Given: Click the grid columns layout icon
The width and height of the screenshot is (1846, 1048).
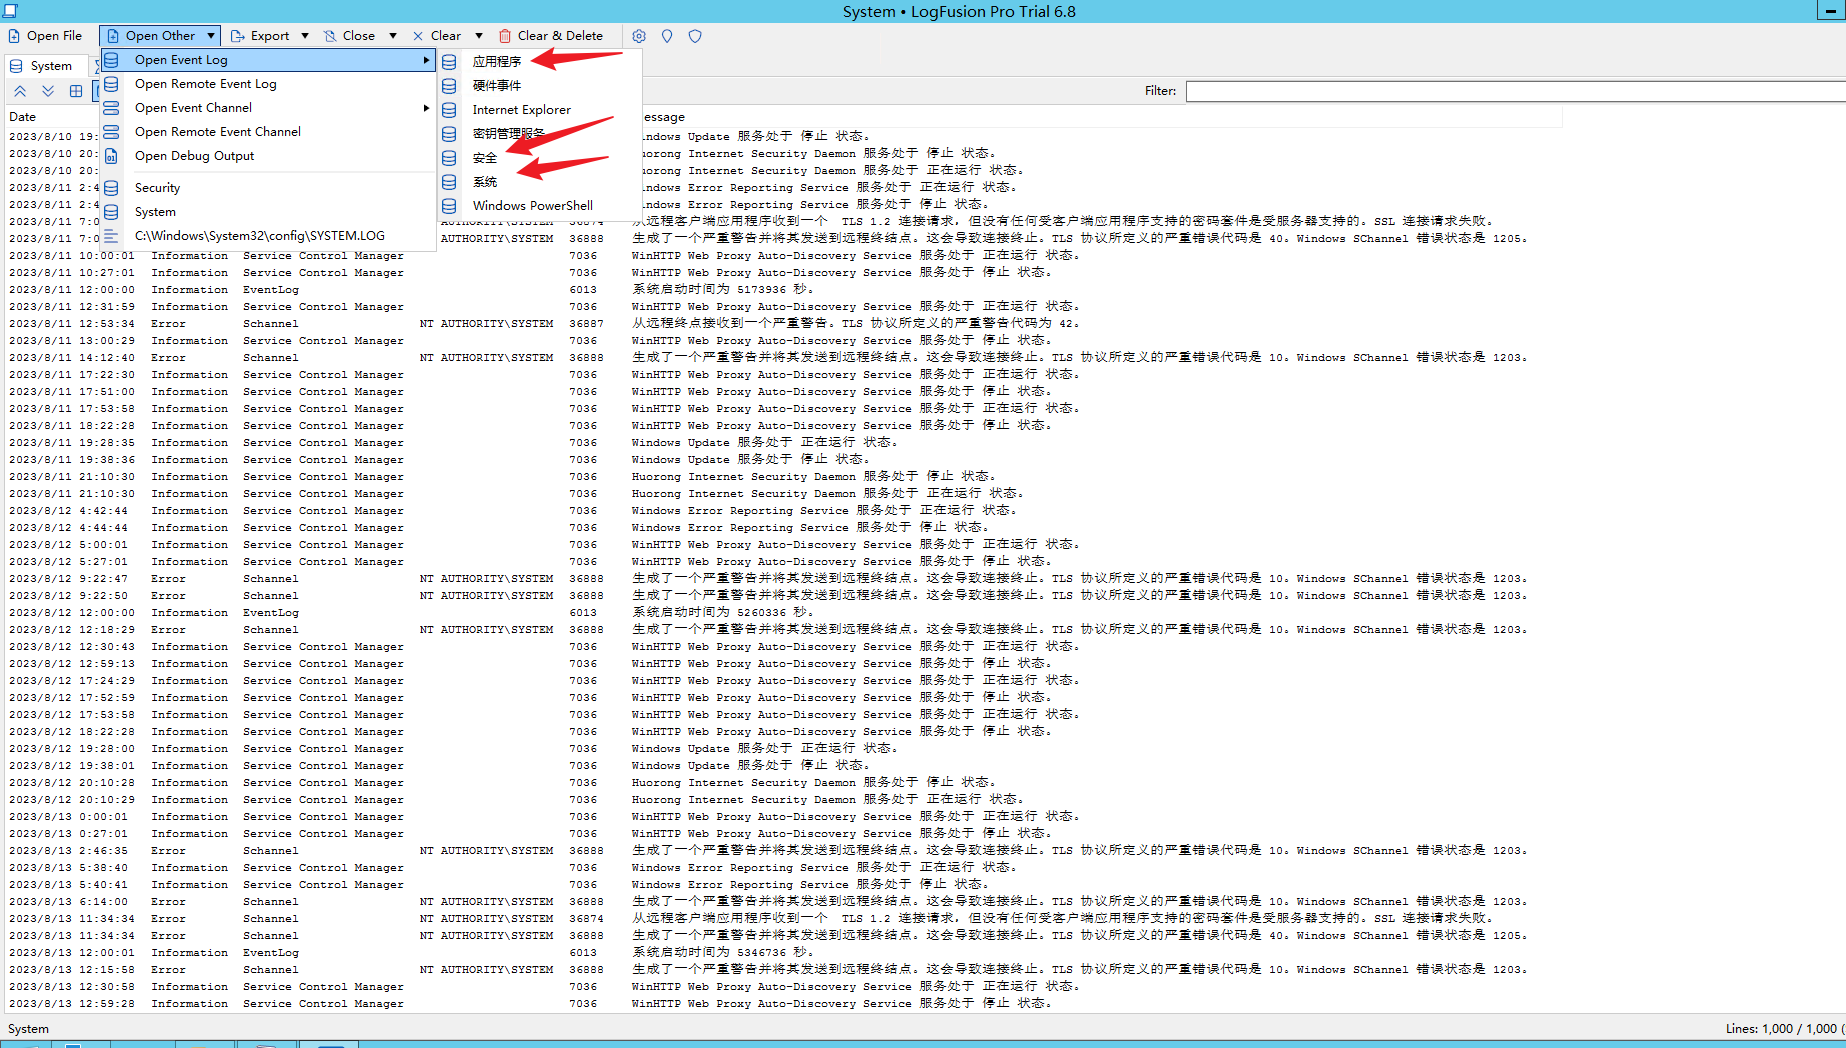Looking at the screenshot, I should click(76, 90).
